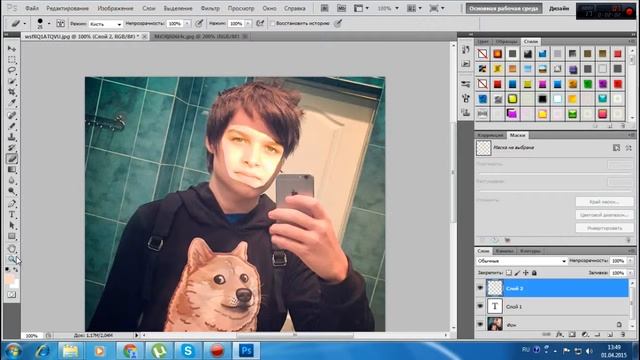Hide the Фон background layer
The height and width of the screenshot is (360, 640).
(x=480, y=324)
